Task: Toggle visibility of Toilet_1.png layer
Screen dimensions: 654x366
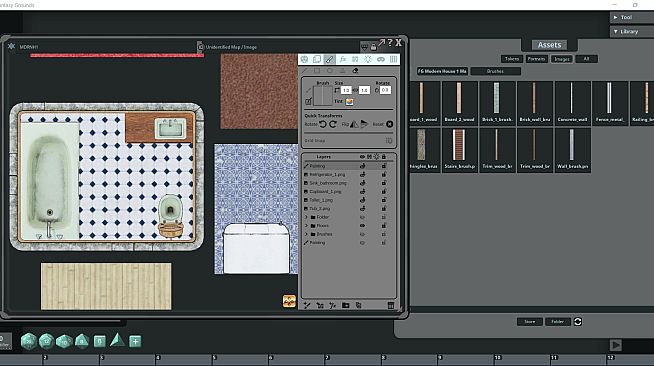Action: point(363,200)
